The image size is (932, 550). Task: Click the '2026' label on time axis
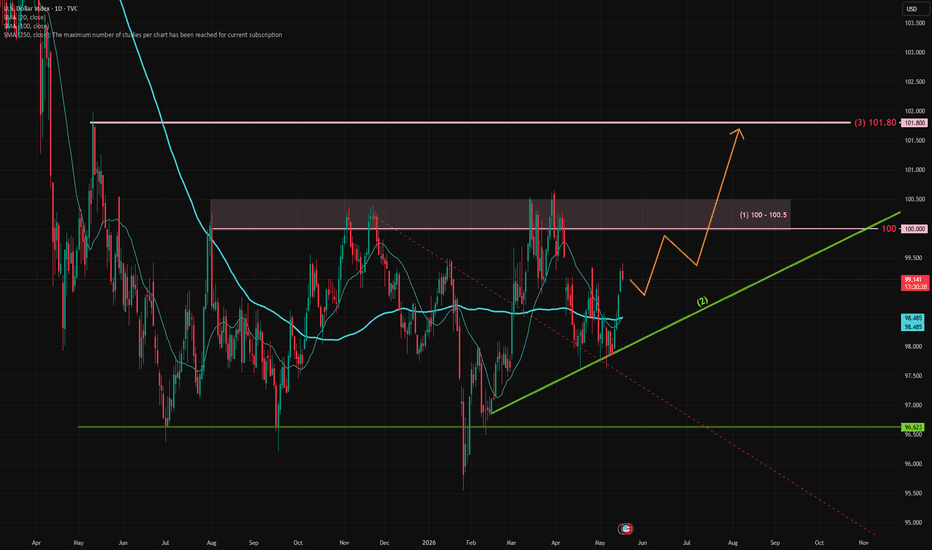pos(429,543)
